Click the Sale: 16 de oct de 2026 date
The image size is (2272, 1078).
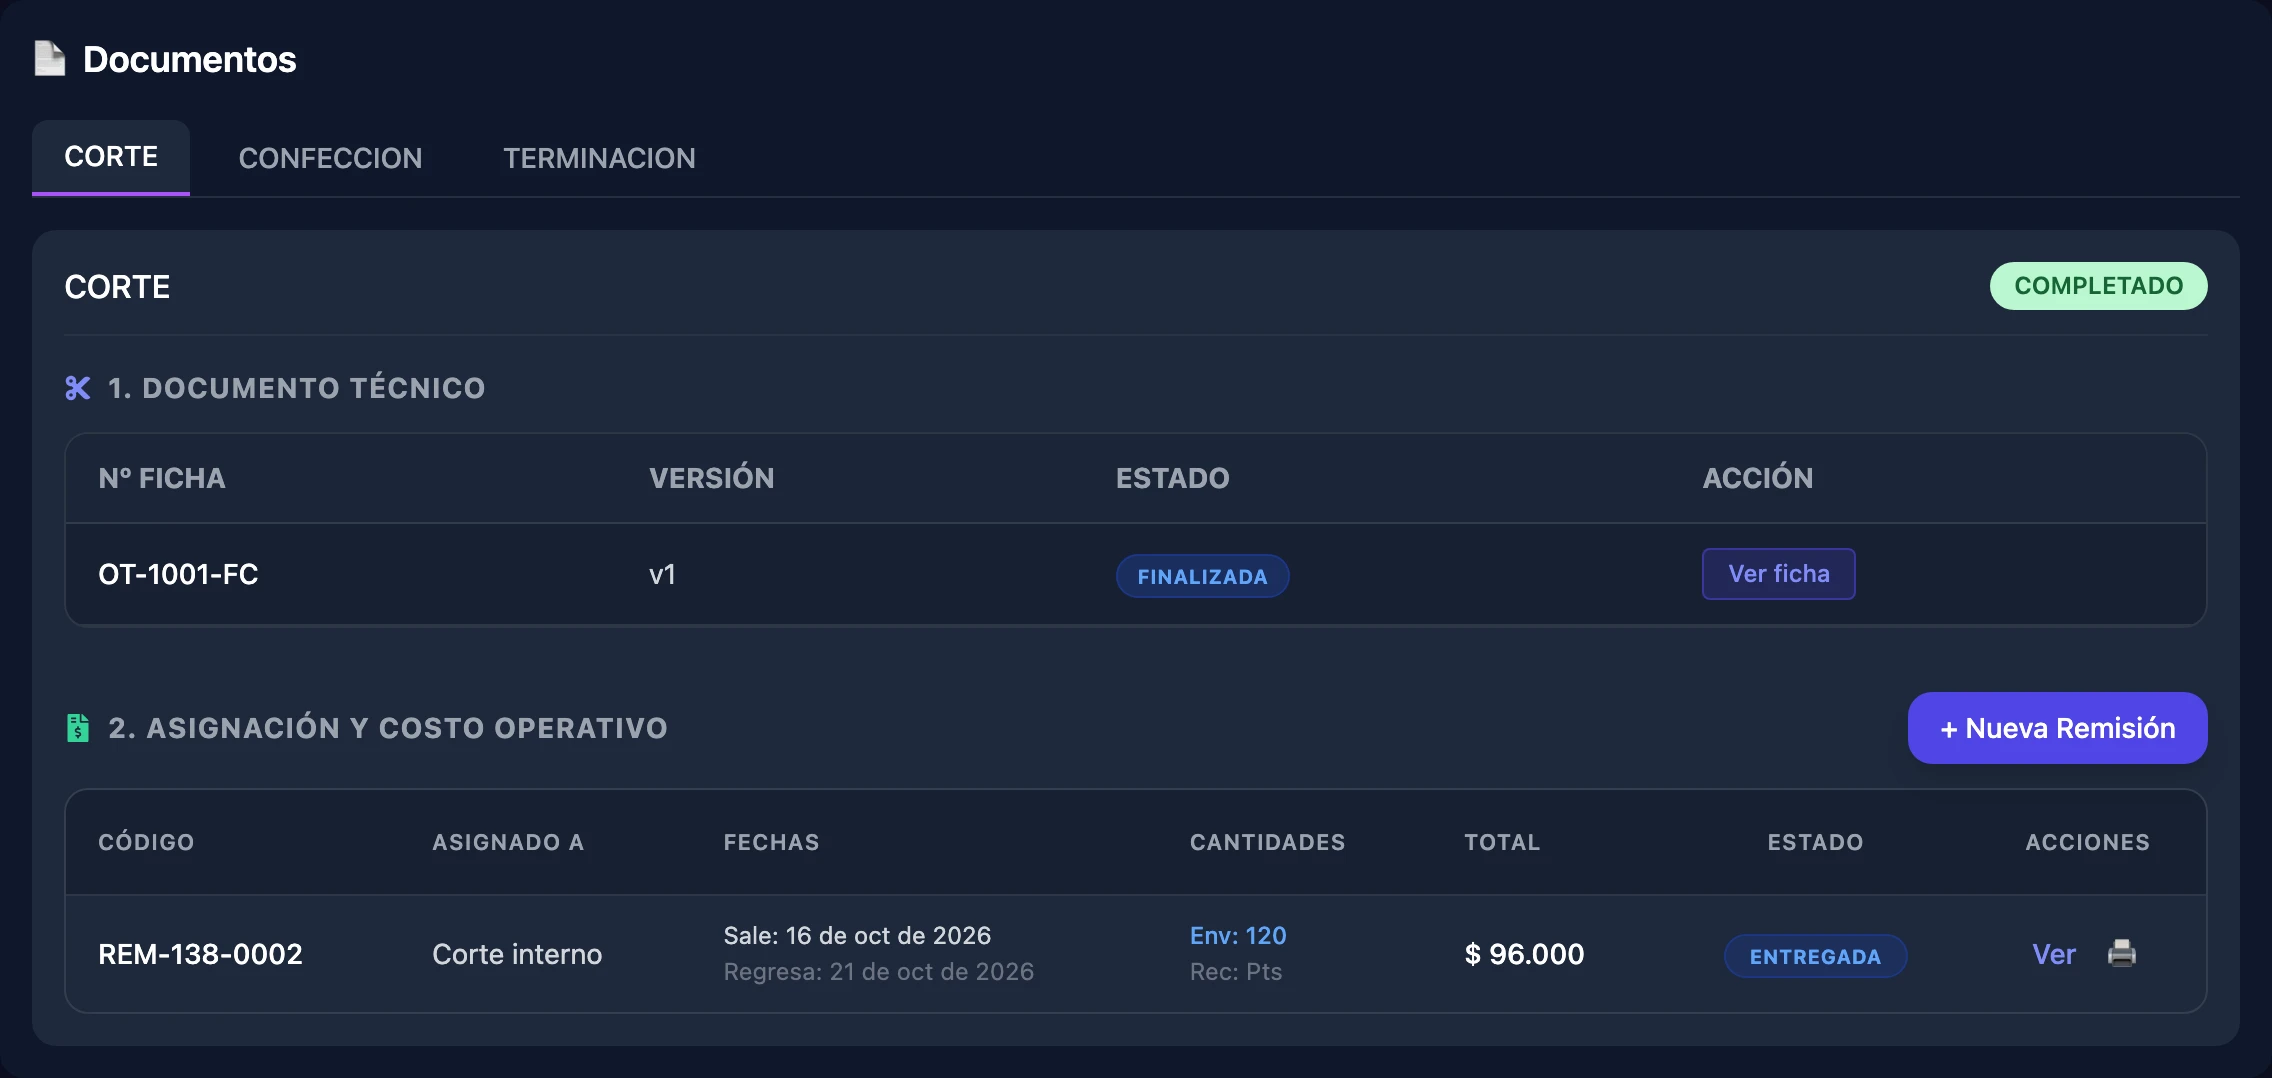click(x=857, y=935)
